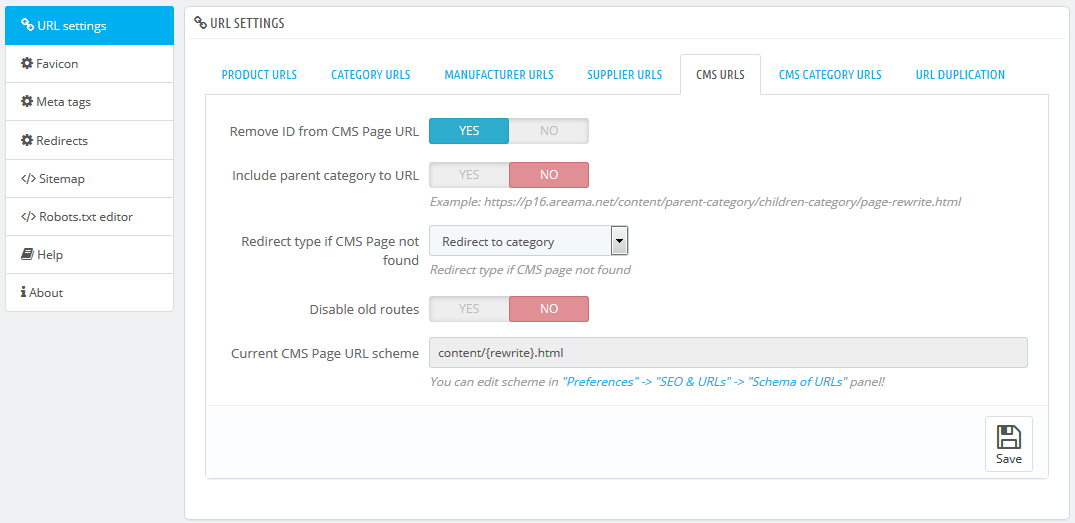This screenshot has width=1075, height=523.
Task: Click the Help book icon
Action: pyautogui.click(x=27, y=254)
